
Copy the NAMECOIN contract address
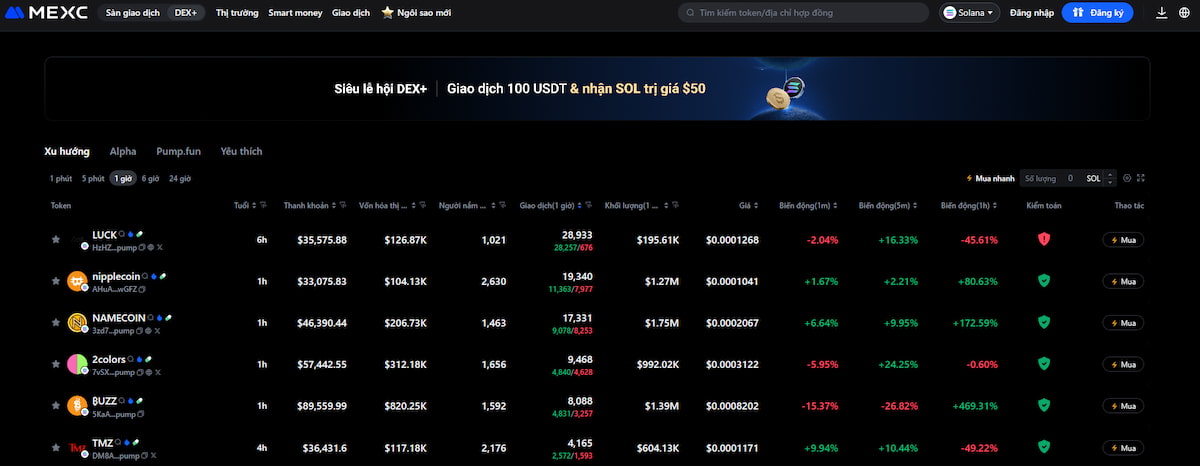(141, 330)
